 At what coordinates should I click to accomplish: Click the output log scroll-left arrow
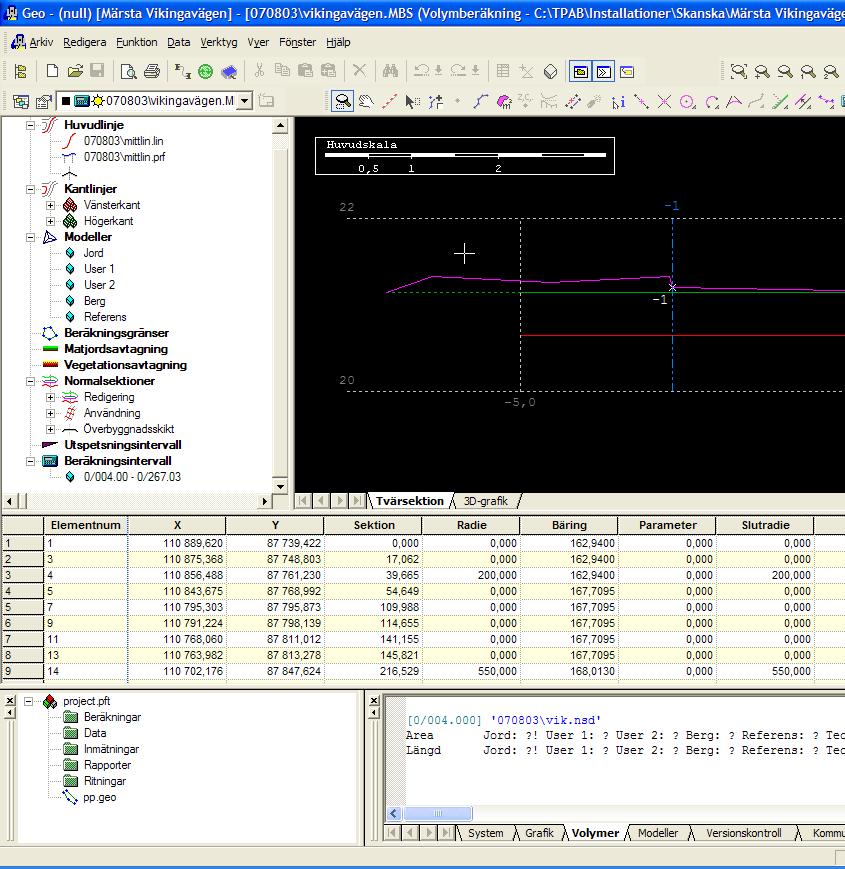pyautogui.click(x=394, y=814)
